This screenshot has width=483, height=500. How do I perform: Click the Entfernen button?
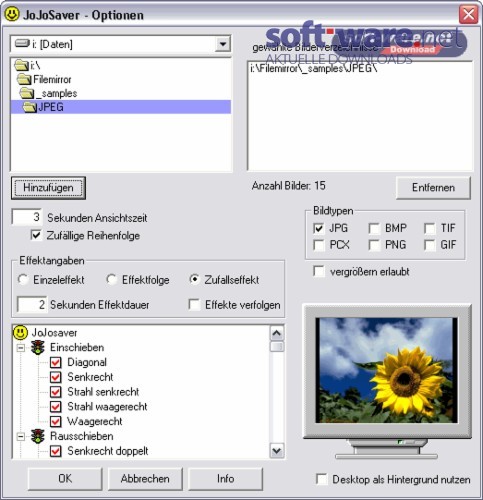coord(433,188)
